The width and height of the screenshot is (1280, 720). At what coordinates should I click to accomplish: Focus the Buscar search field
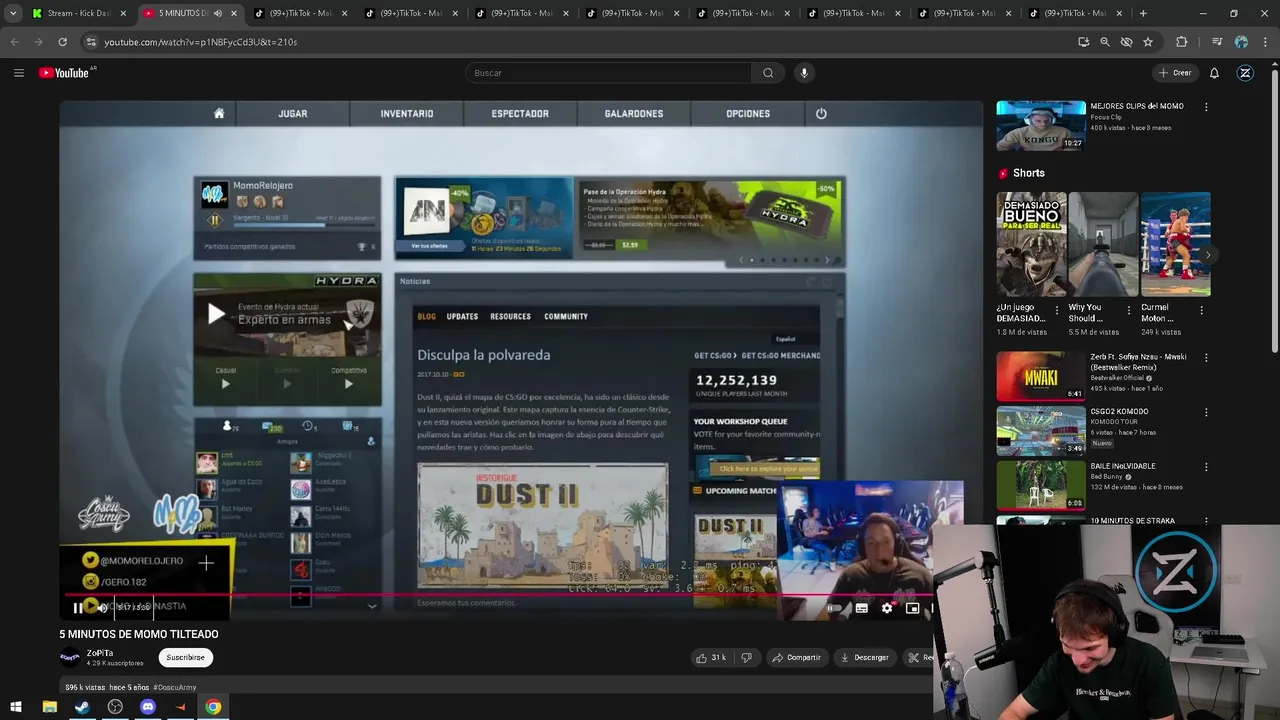(608, 73)
